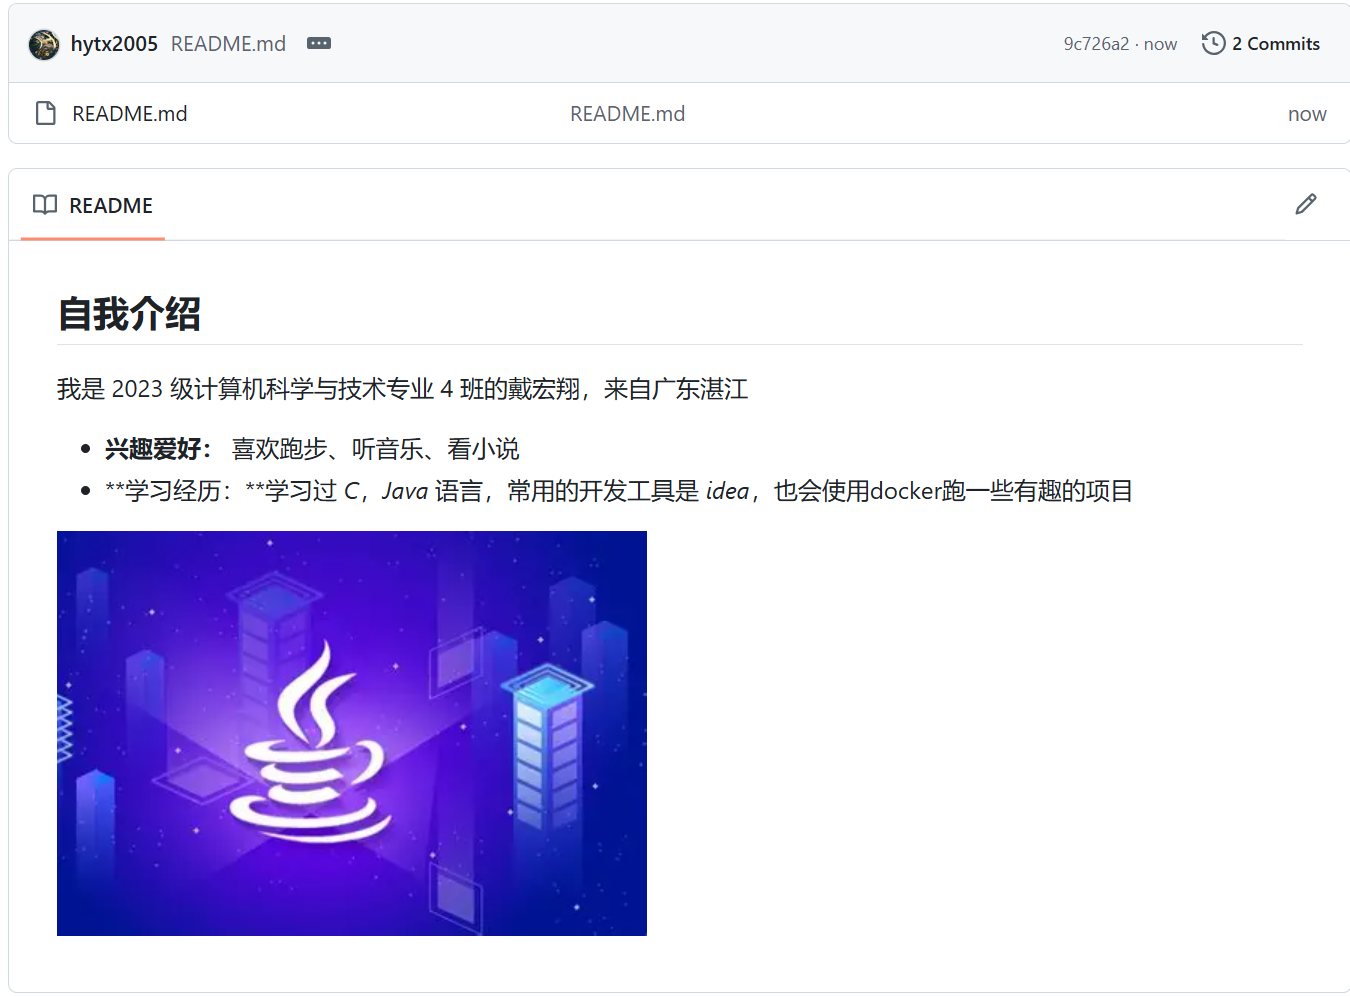View the 2 Commits history

[1261, 43]
